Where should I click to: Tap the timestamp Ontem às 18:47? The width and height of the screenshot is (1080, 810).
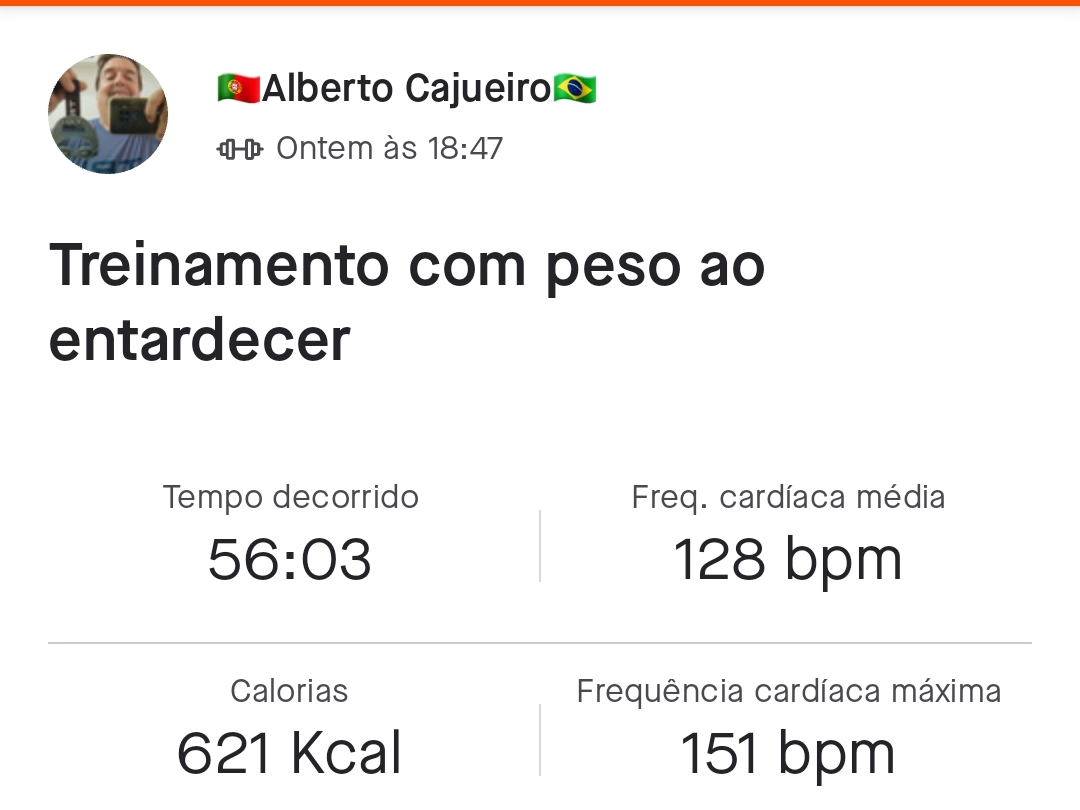click(x=390, y=149)
